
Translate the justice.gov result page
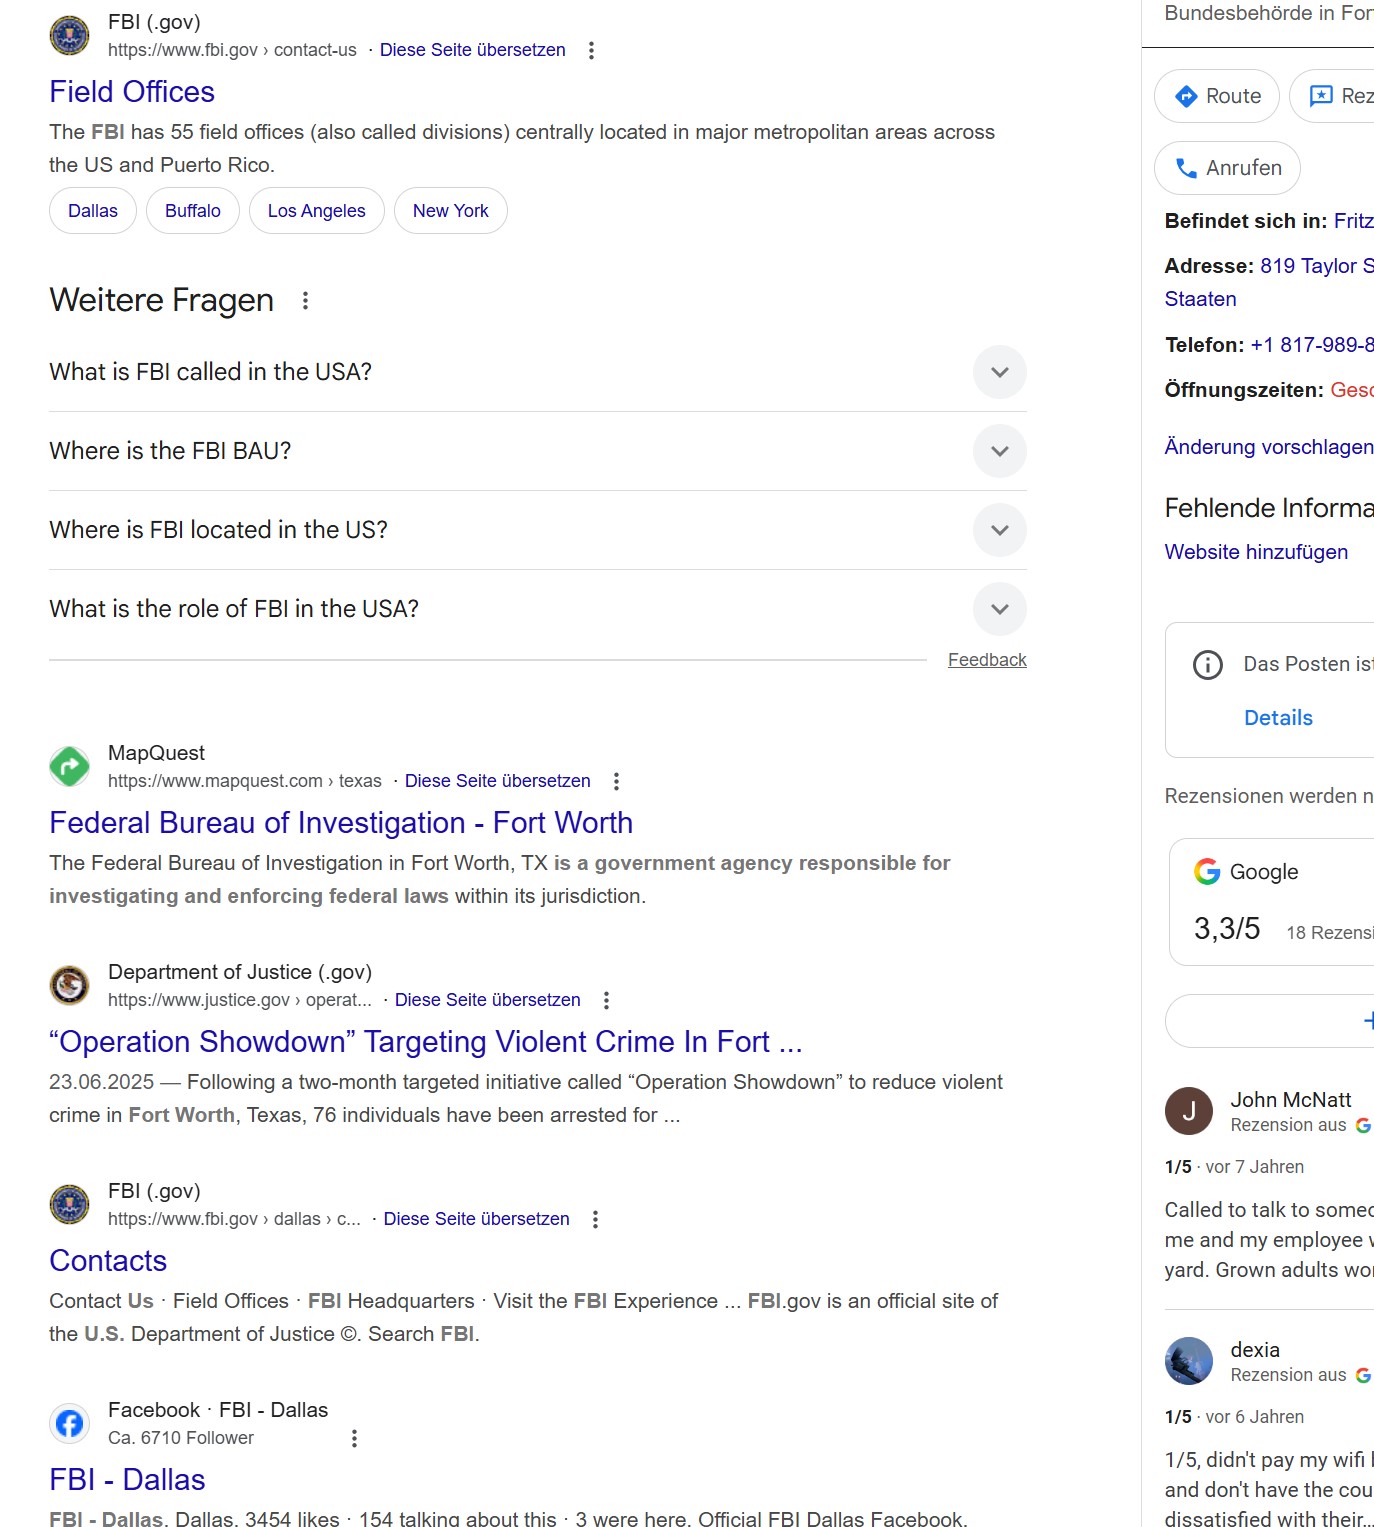[488, 1000]
